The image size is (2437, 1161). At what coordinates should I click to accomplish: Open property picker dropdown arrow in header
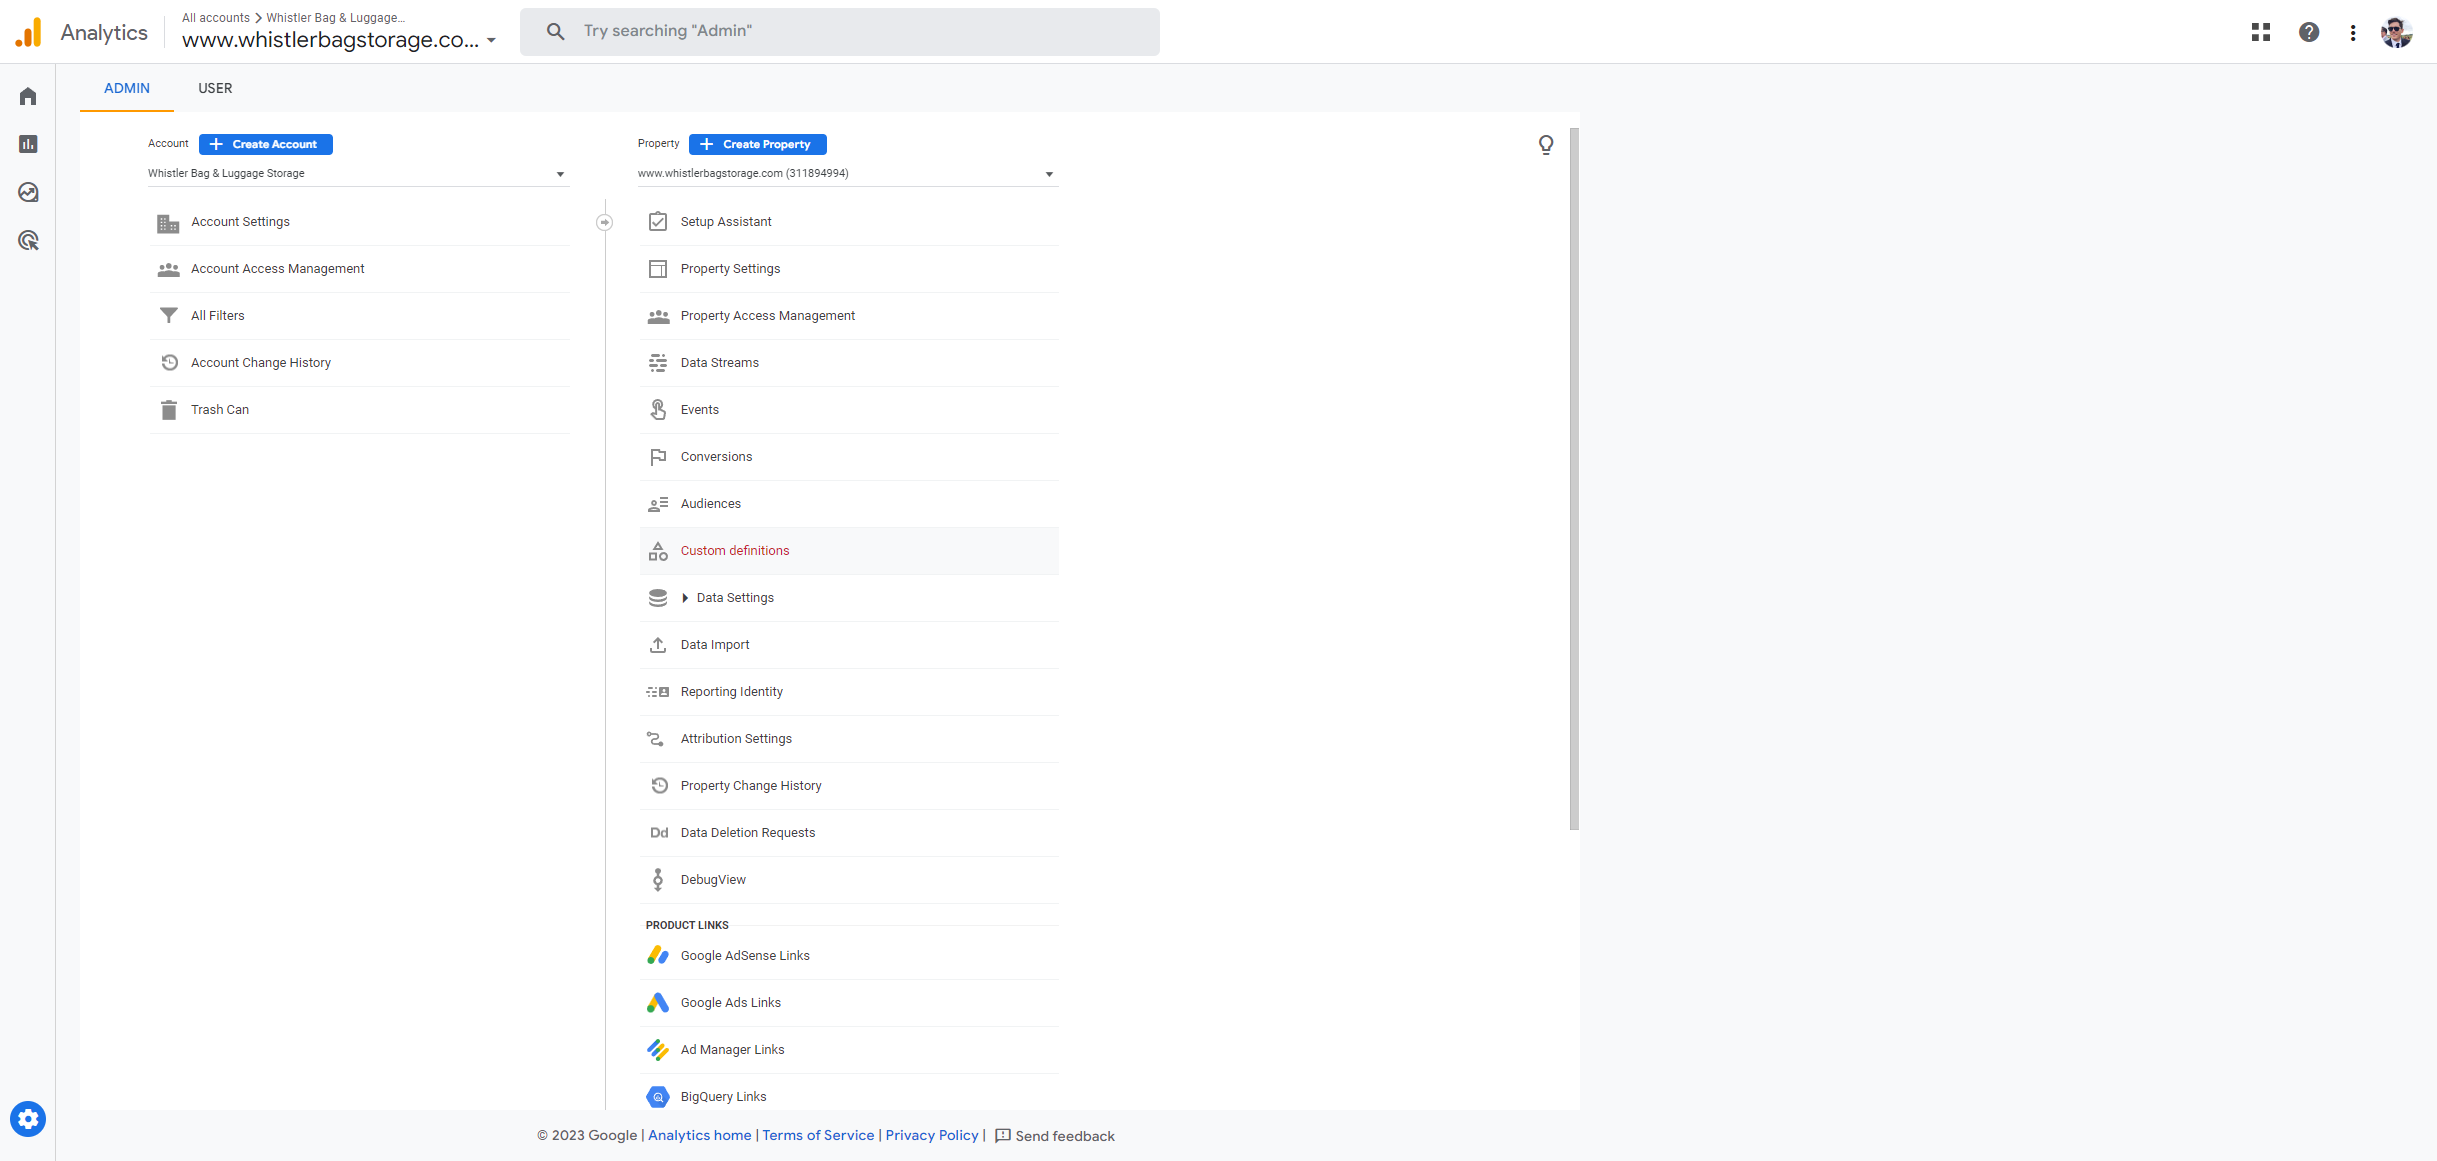pos(491,41)
